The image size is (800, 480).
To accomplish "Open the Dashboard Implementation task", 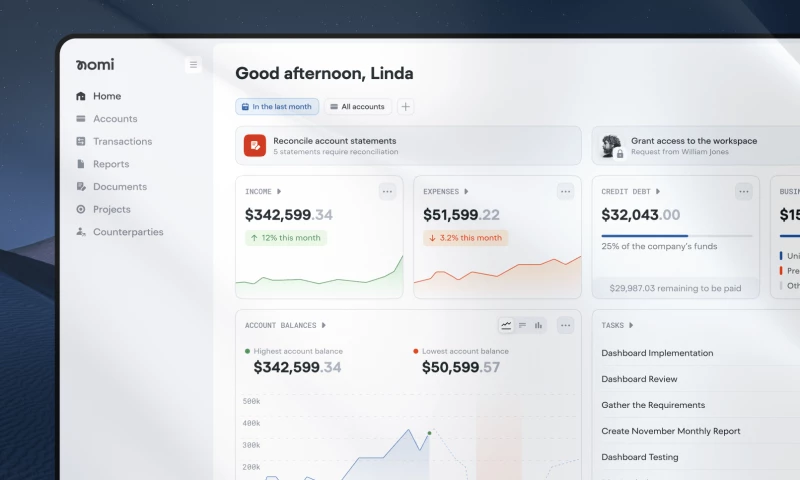I will 657,353.
